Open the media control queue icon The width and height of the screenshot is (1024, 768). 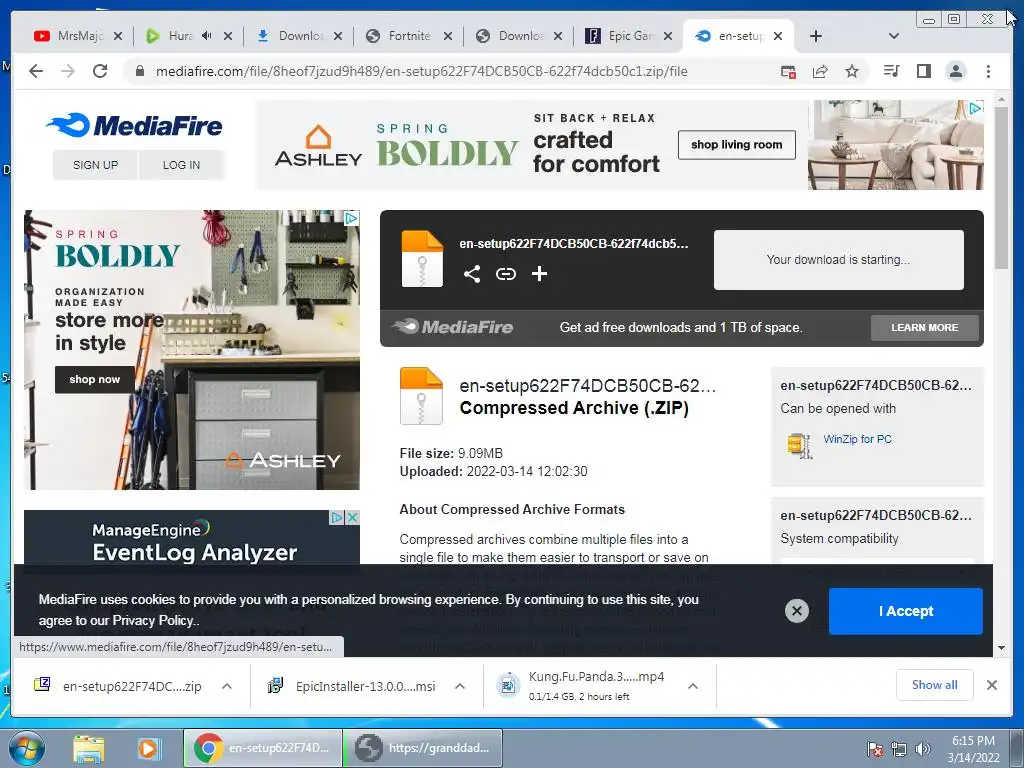tap(891, 71)
